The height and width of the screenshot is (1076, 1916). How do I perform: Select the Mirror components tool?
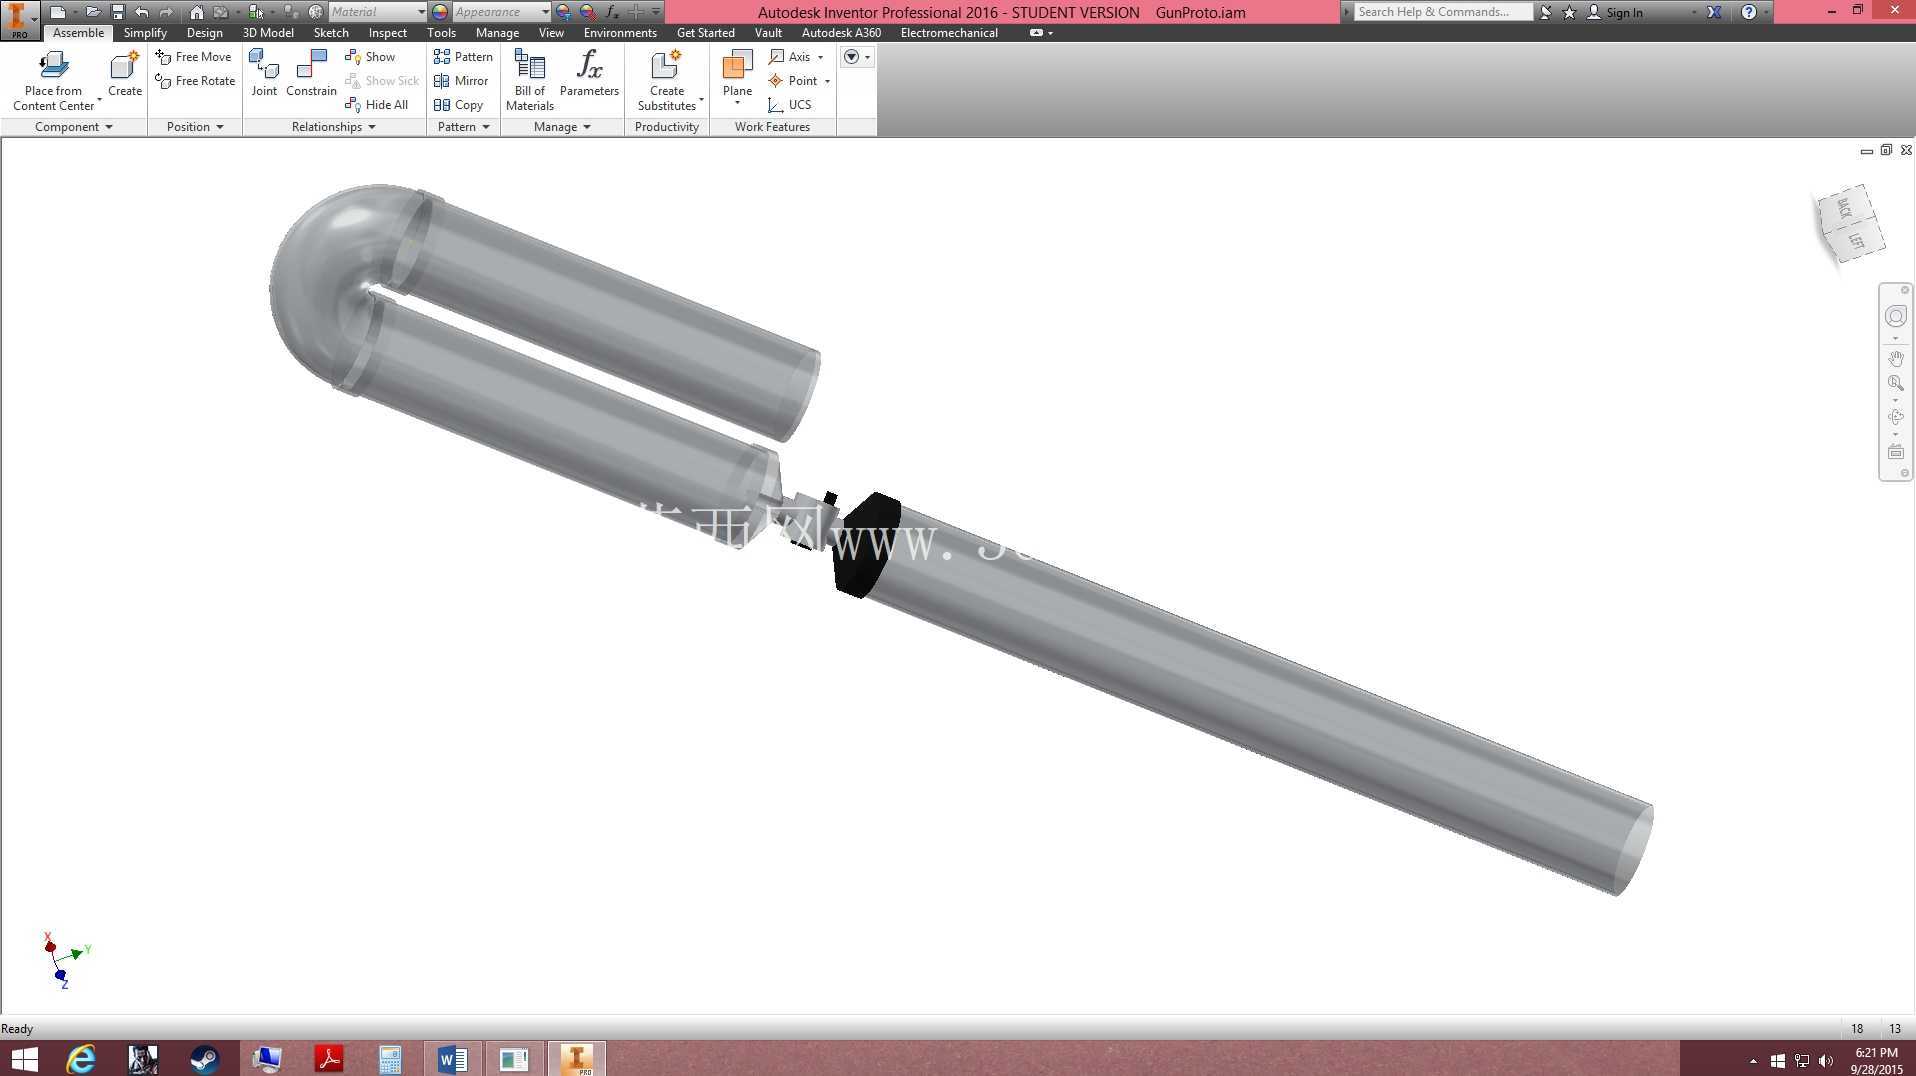tap(461, 81)
